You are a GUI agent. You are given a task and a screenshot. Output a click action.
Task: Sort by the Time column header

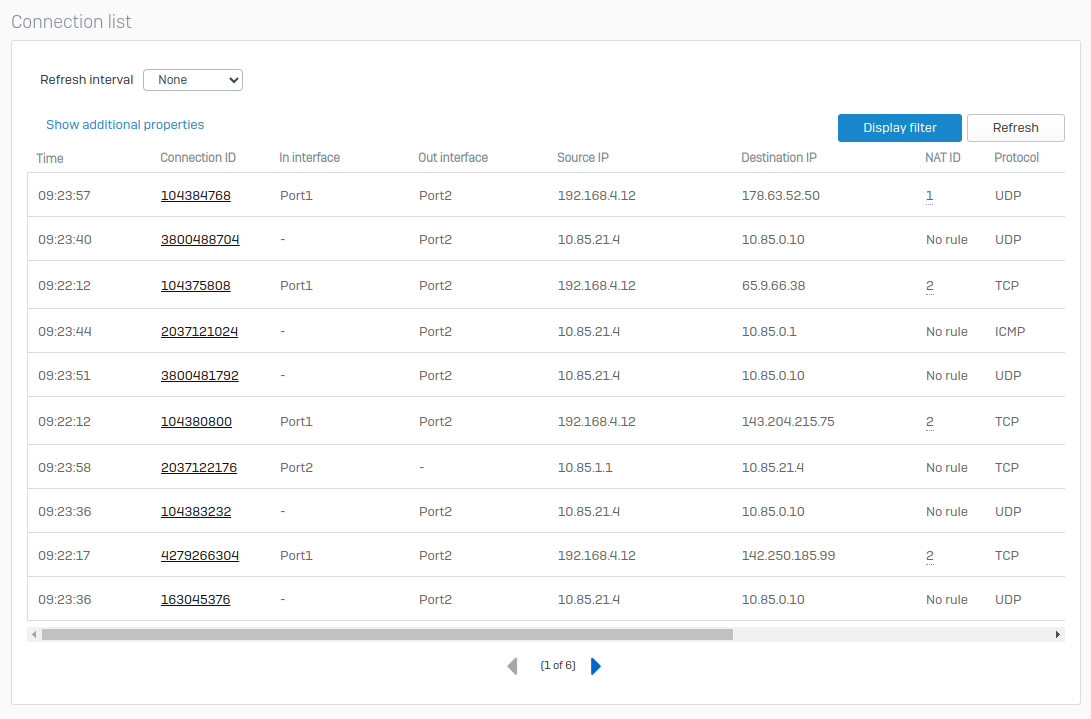point(49,158)
